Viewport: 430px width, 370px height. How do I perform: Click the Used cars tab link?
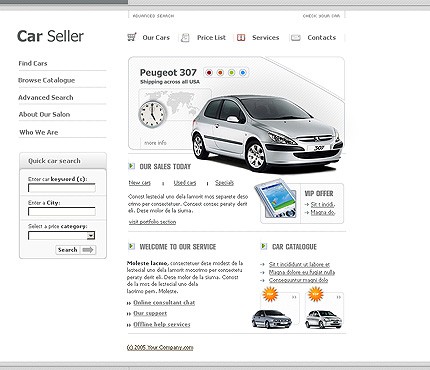point(185,183)
